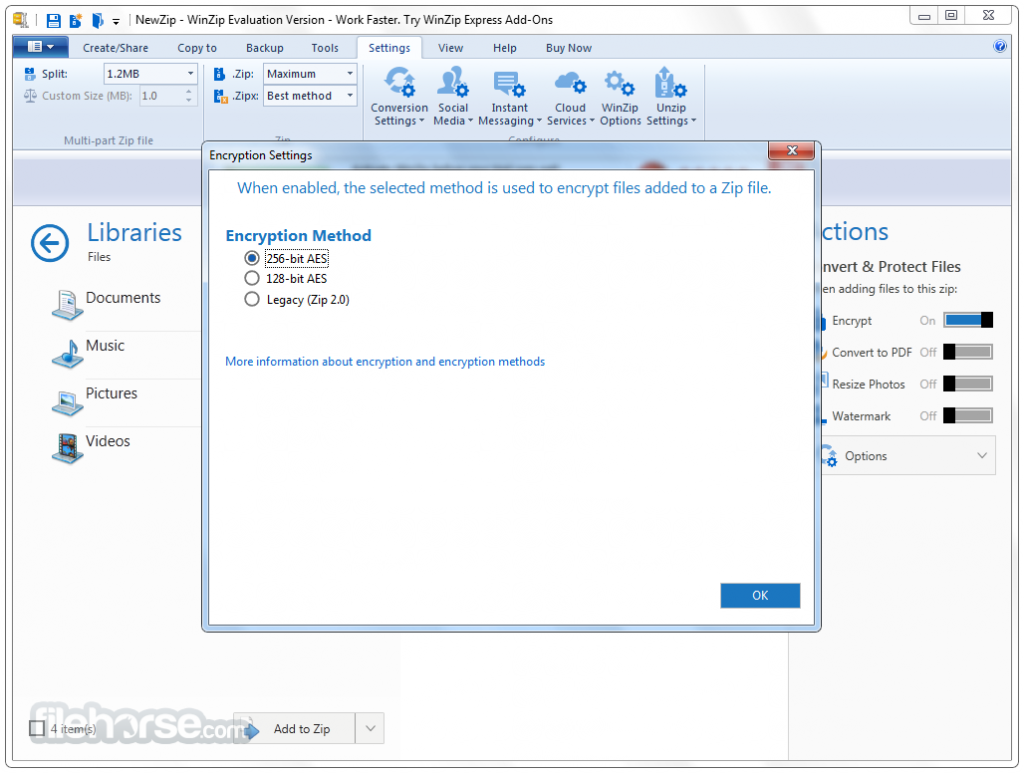Open Cloud Services settings

(x=570, y=96)
